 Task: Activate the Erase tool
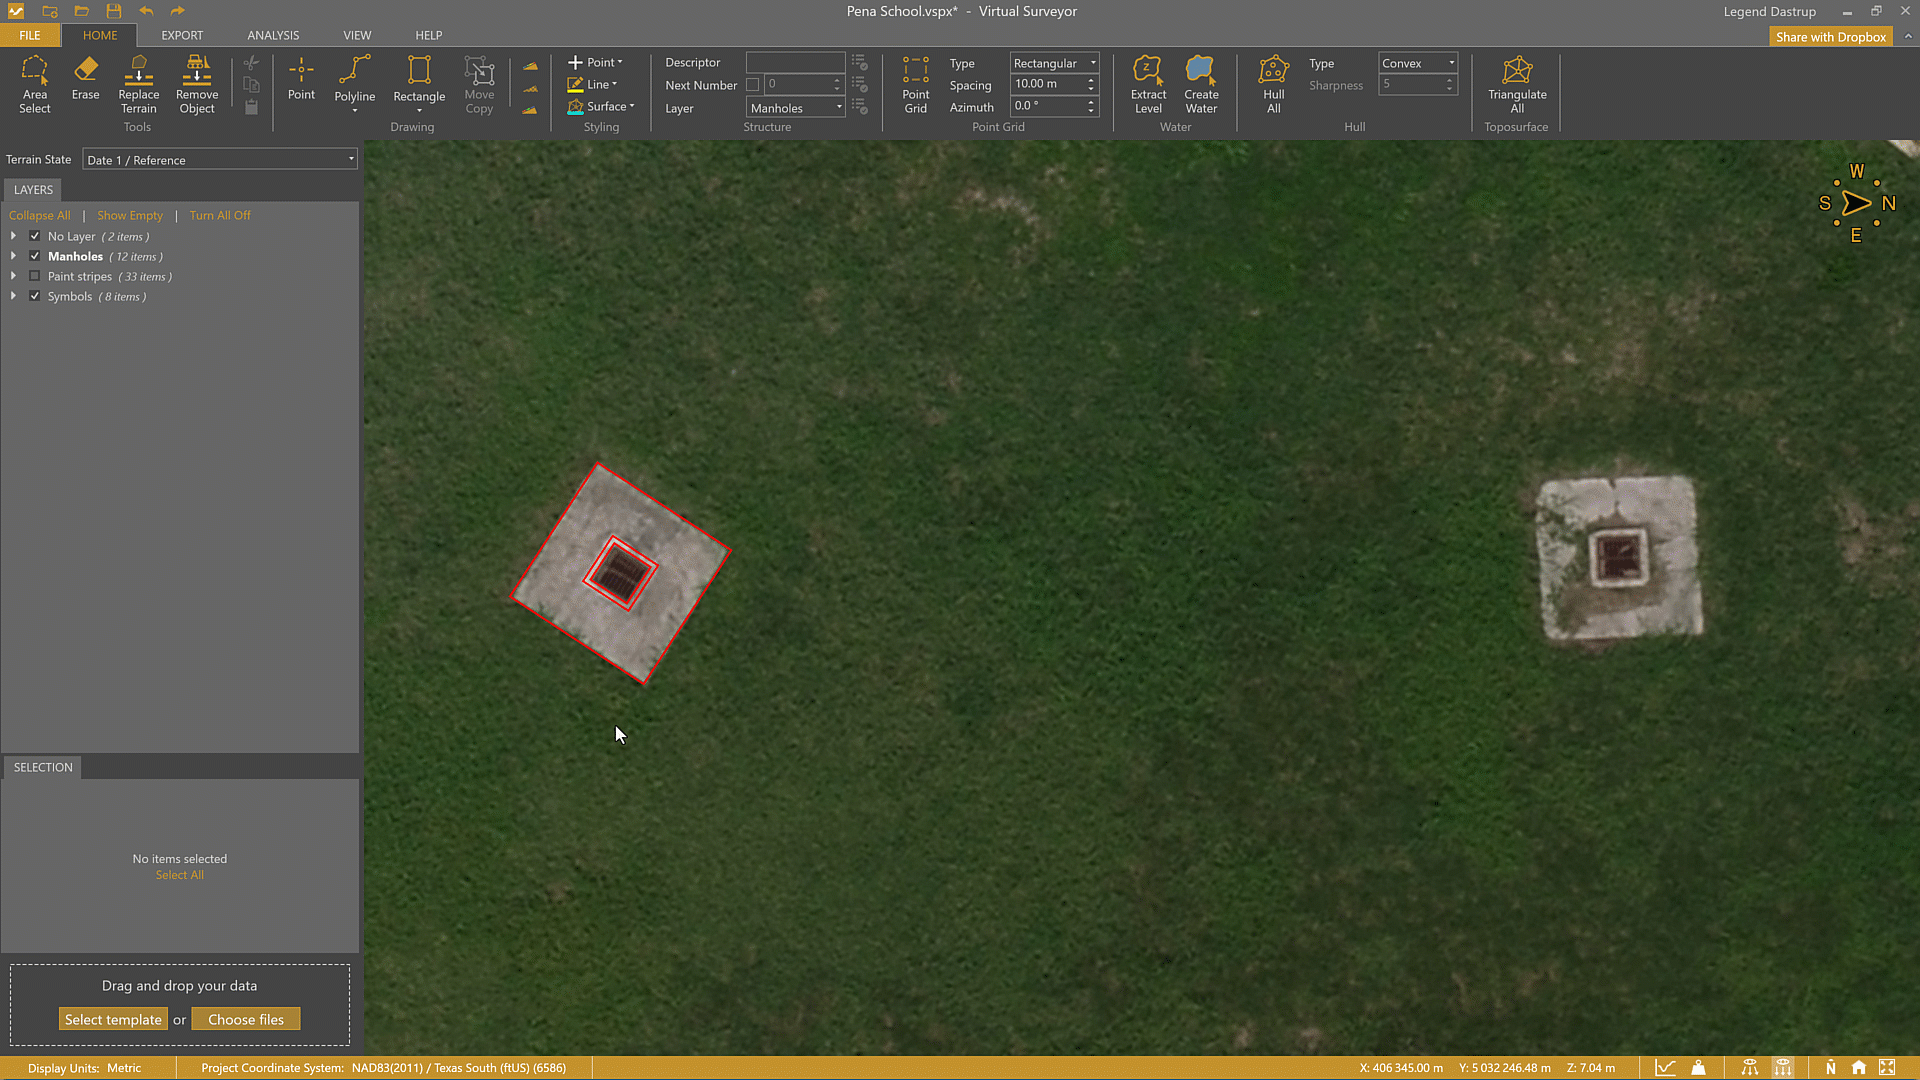(85, 79)
